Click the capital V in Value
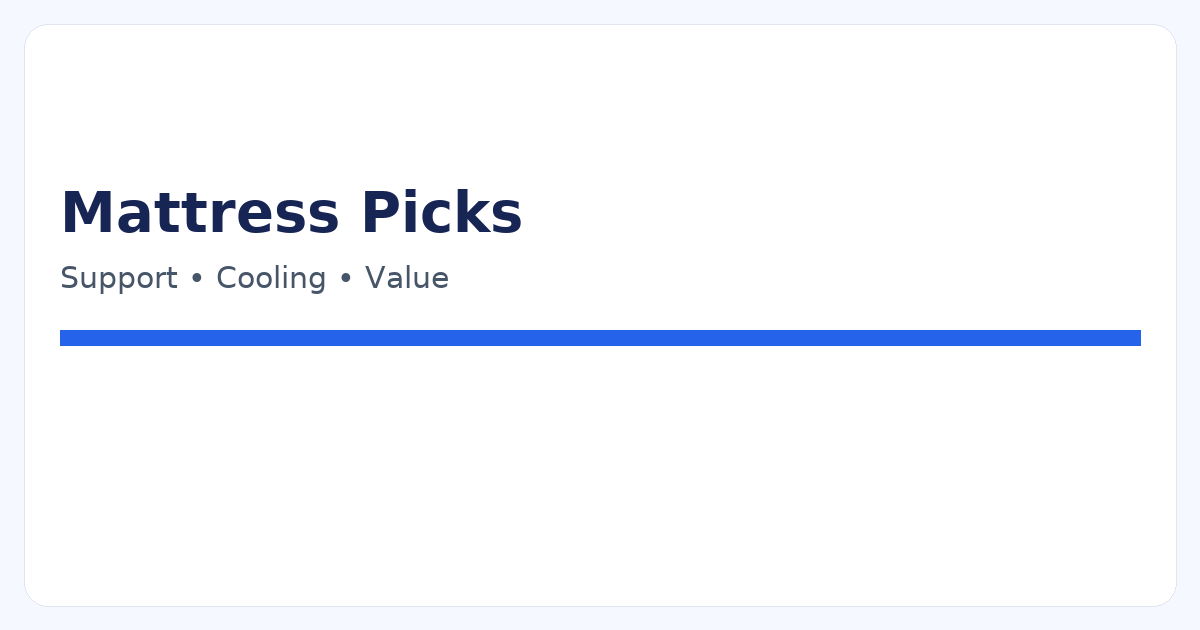 click(375, 278)
